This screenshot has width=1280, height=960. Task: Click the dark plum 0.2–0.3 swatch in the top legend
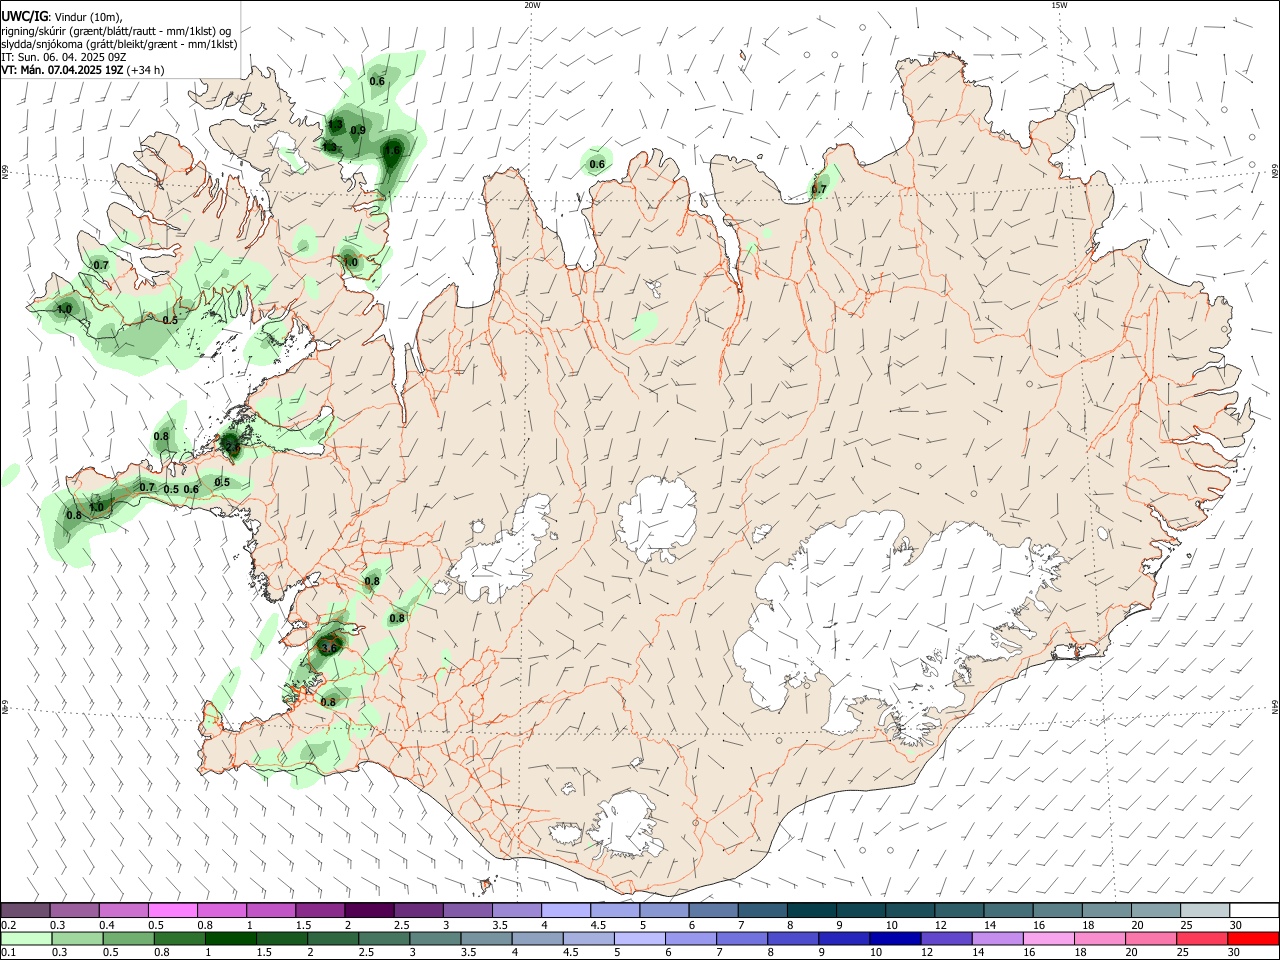coord(26,910)
